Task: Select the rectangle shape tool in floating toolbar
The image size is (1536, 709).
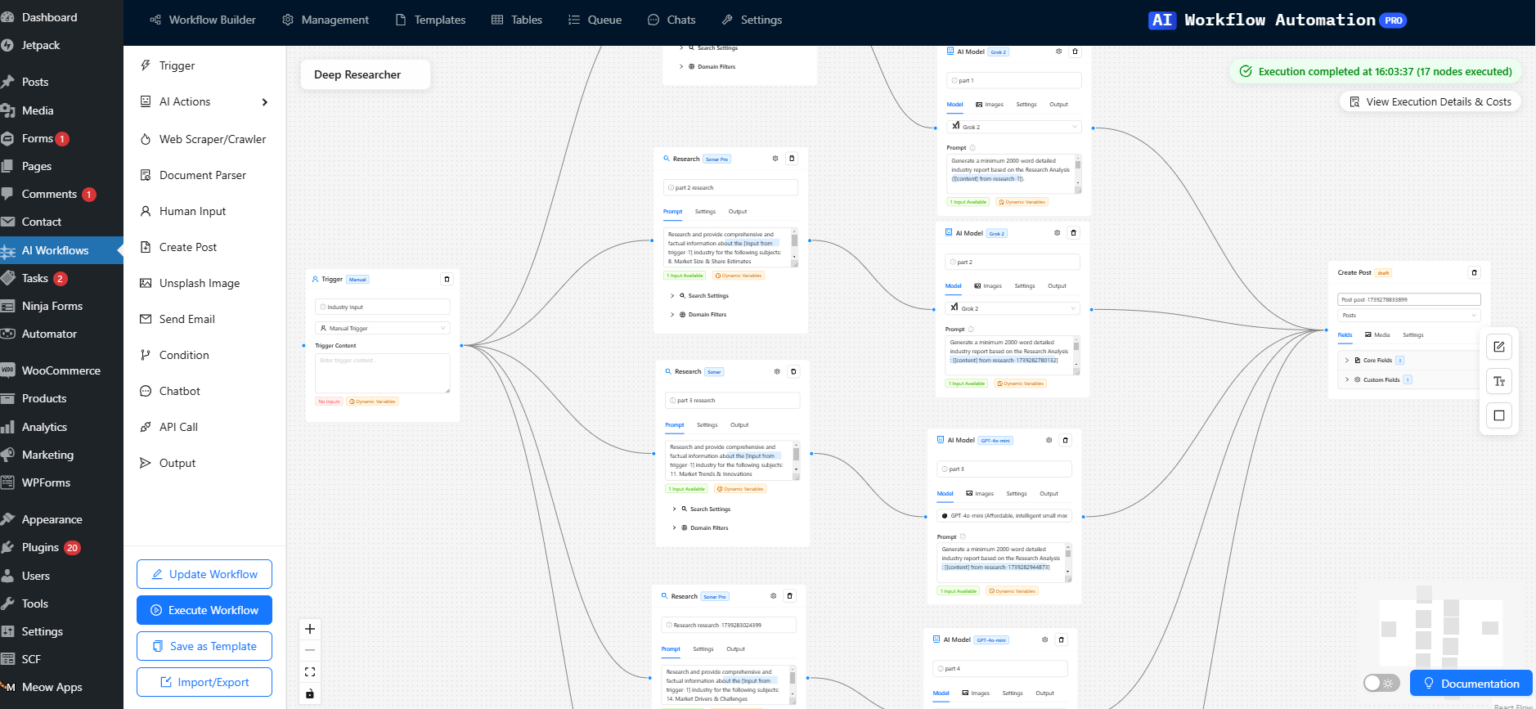Action: coord(1498,415)
